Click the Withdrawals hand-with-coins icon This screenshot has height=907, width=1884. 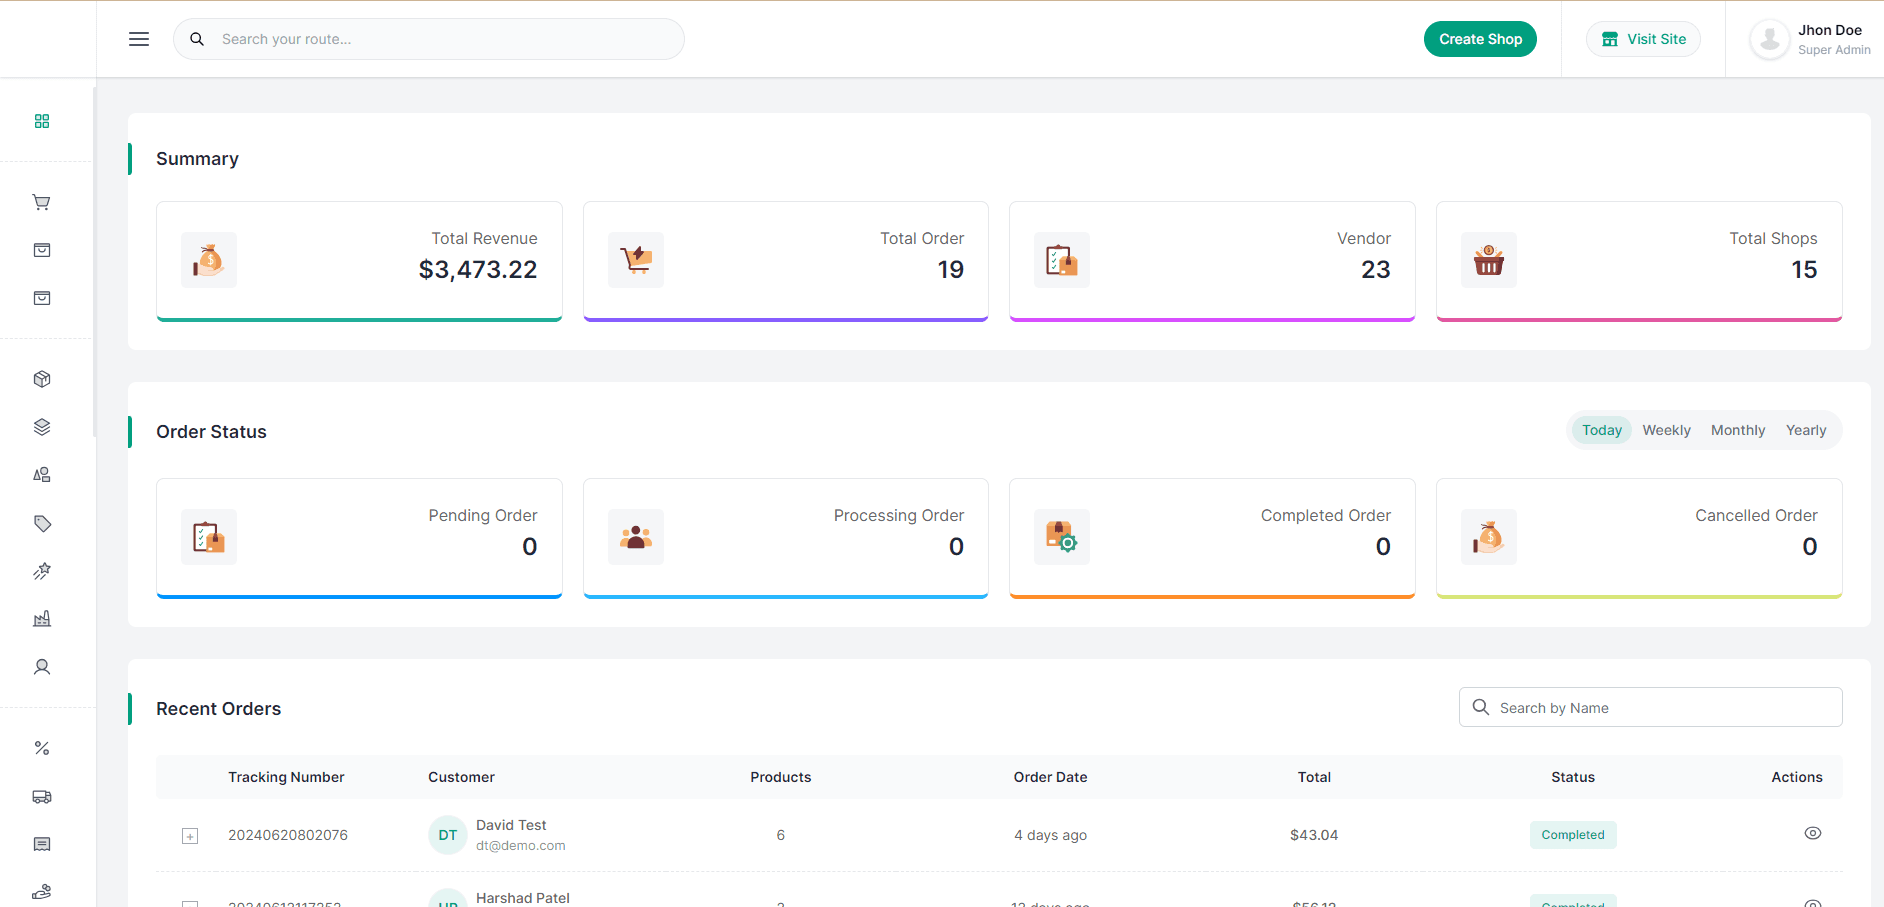tap(42, 890)
